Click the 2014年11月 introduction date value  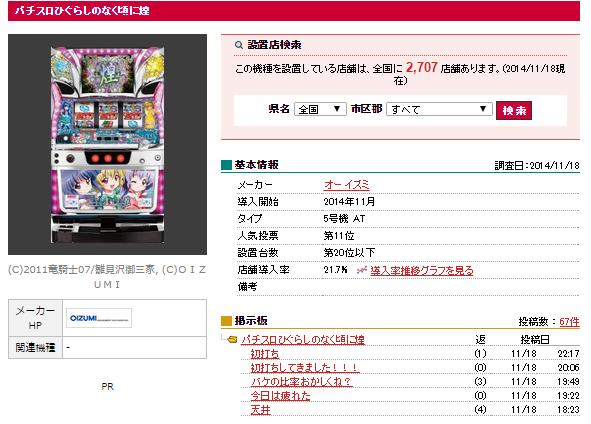point(349,202)
